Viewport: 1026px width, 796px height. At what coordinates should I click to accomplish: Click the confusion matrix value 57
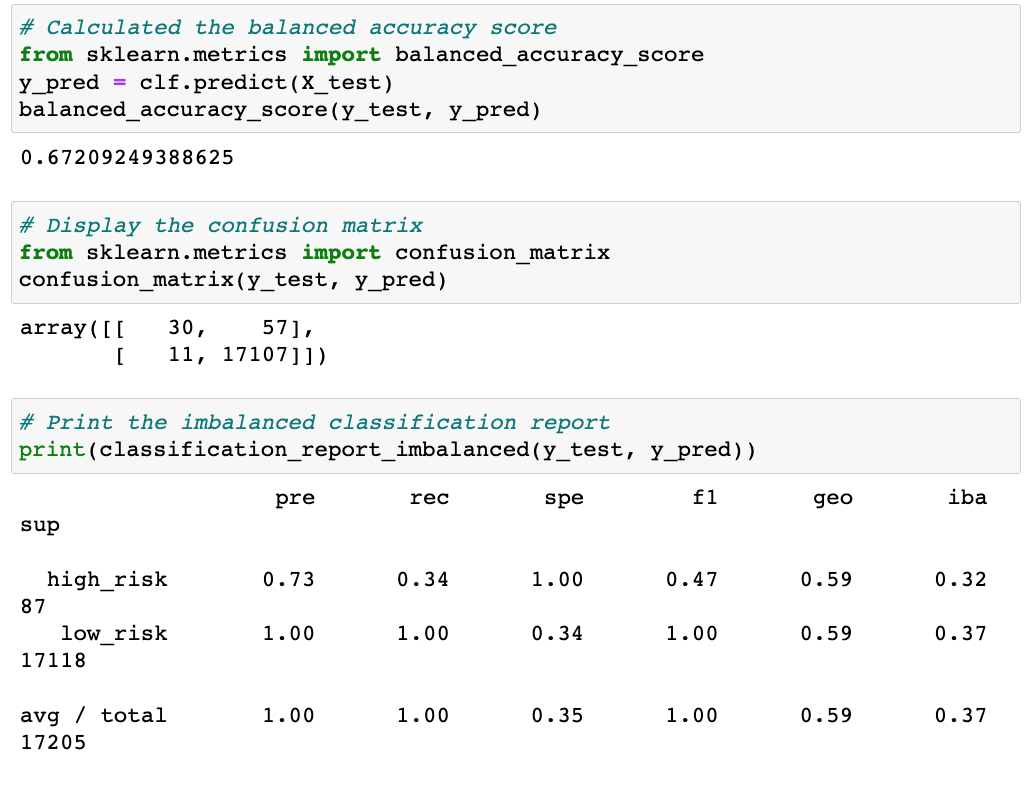tap(275, 327)
